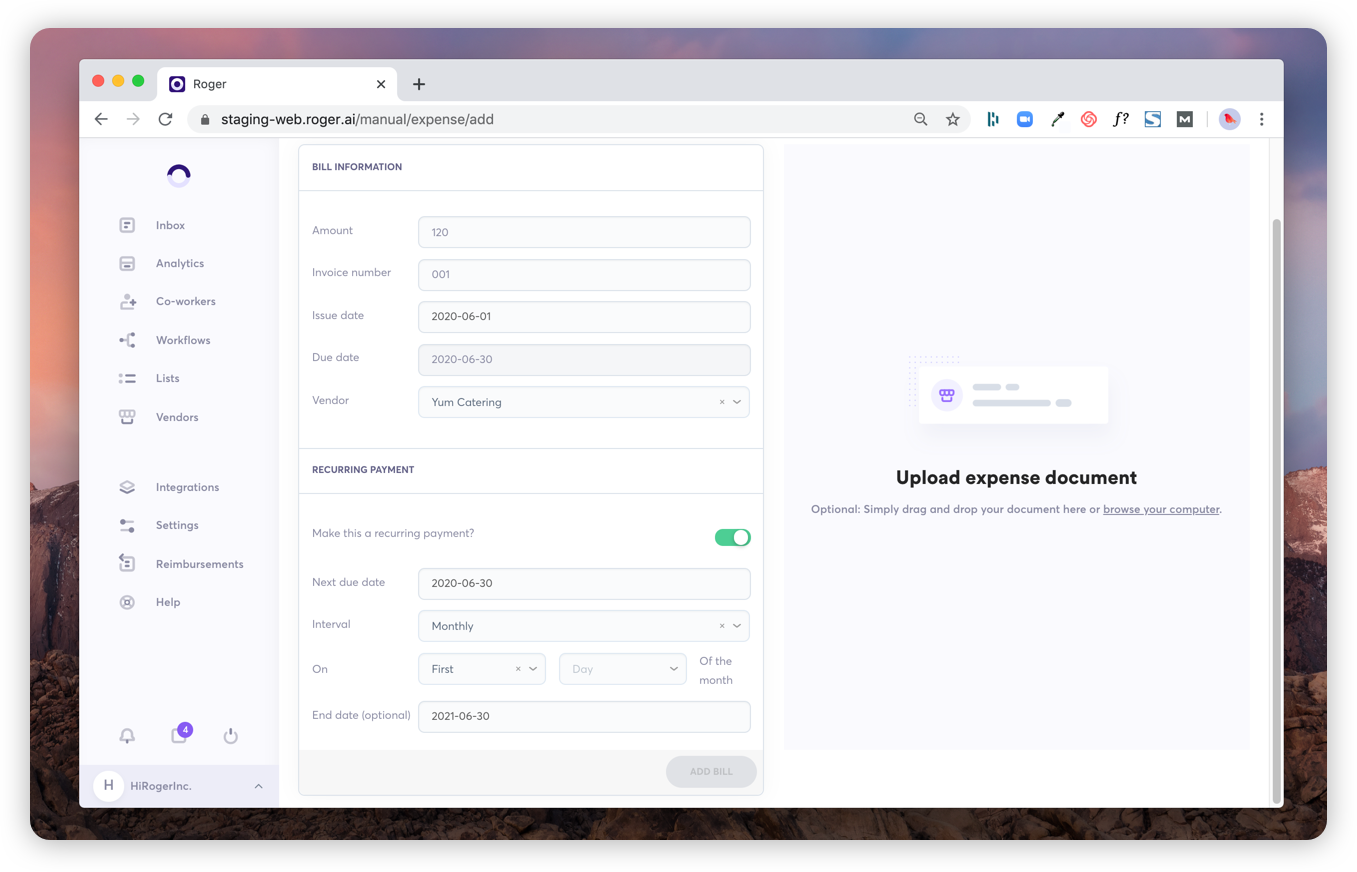Open Chrome profile avatar

coord(1230,119)
